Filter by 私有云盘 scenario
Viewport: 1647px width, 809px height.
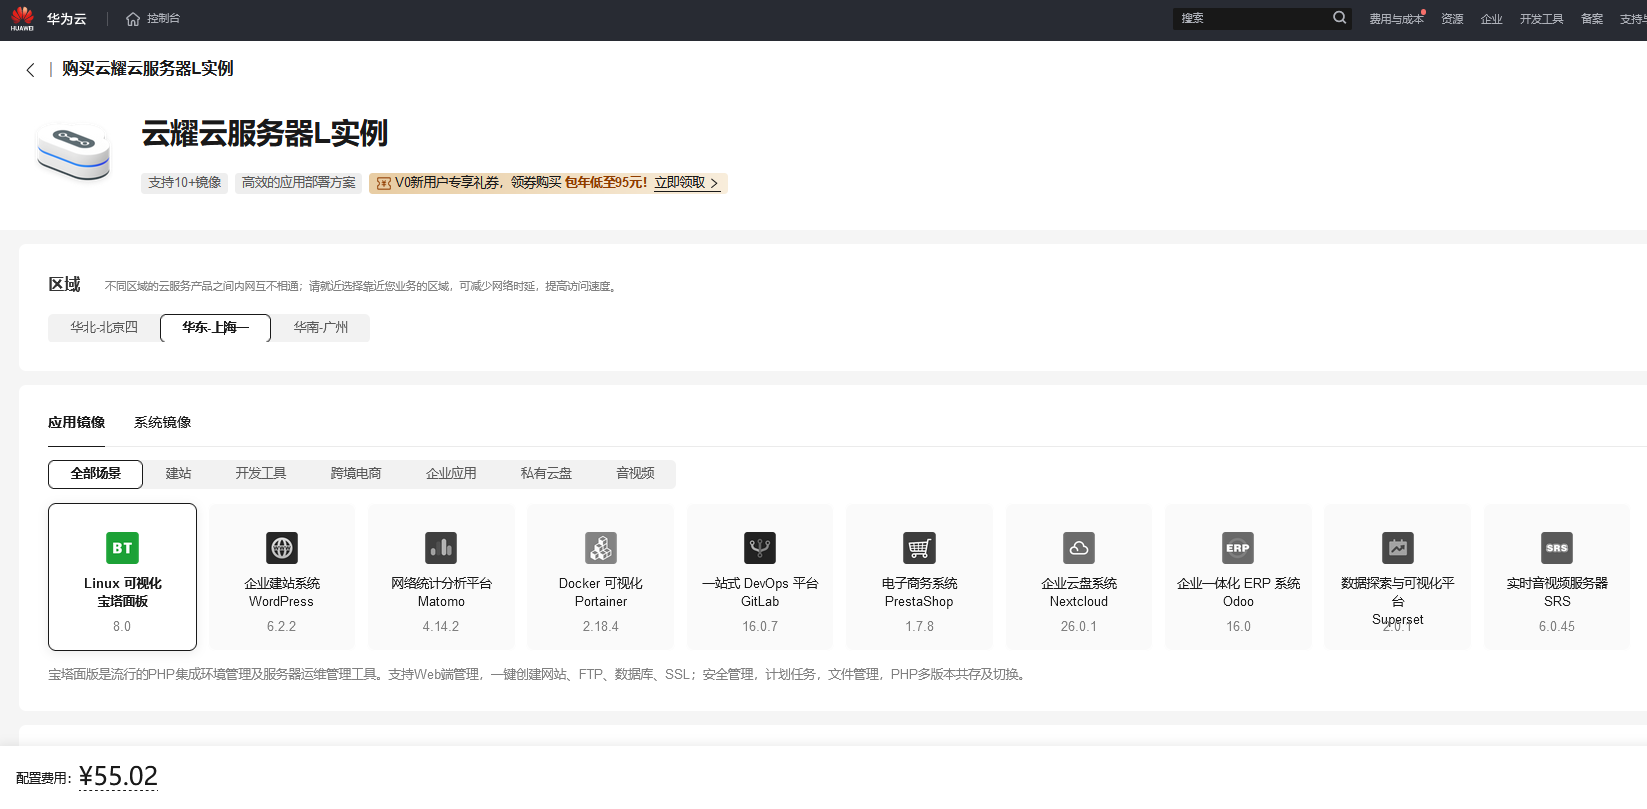(546, 474)
